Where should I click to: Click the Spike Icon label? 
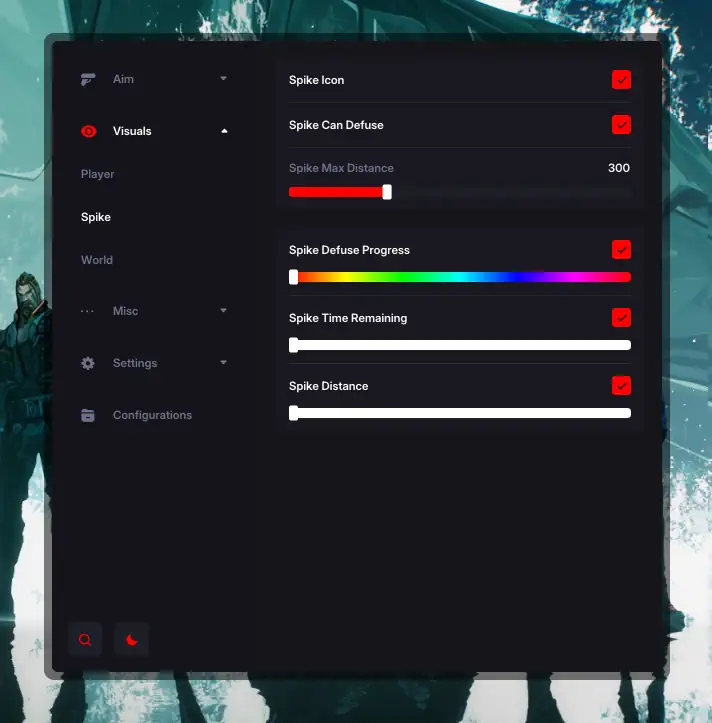(x=316, y=80)
